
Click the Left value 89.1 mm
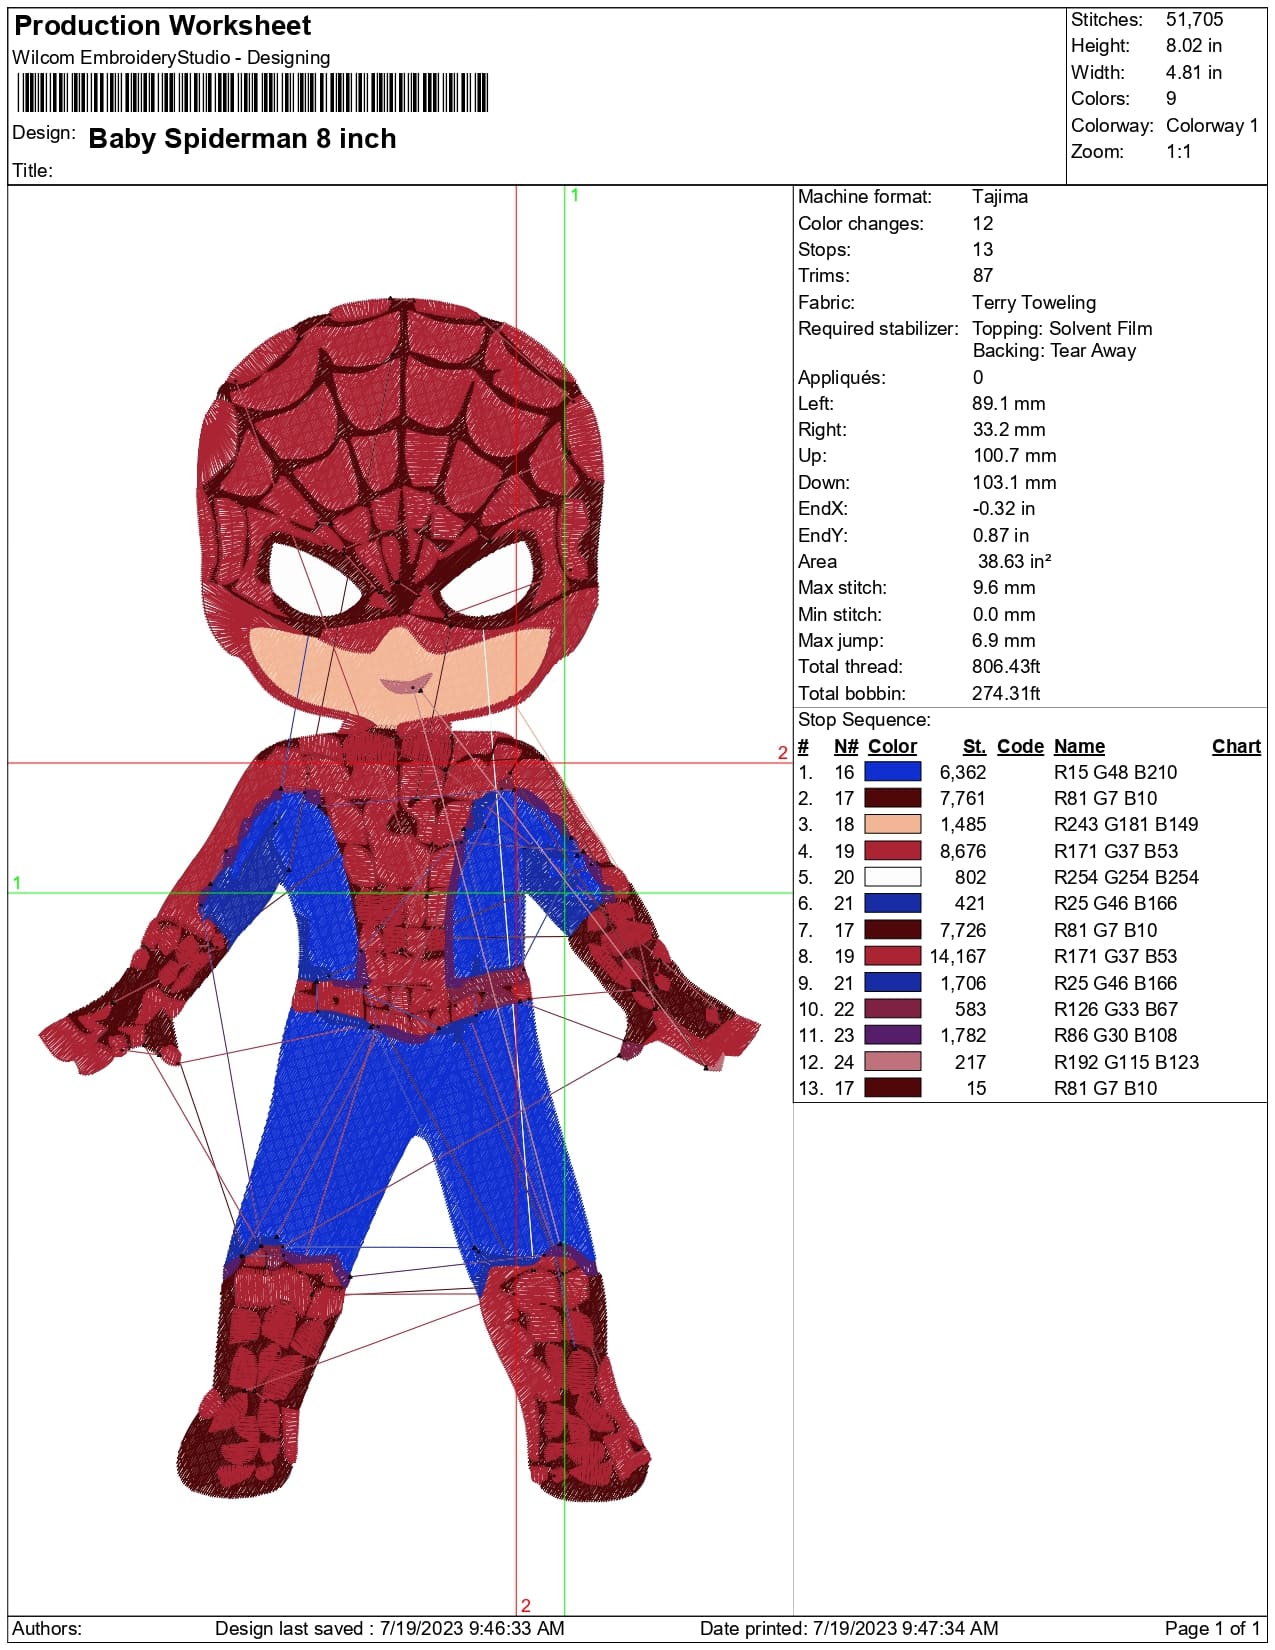(x=1009, y=403)
